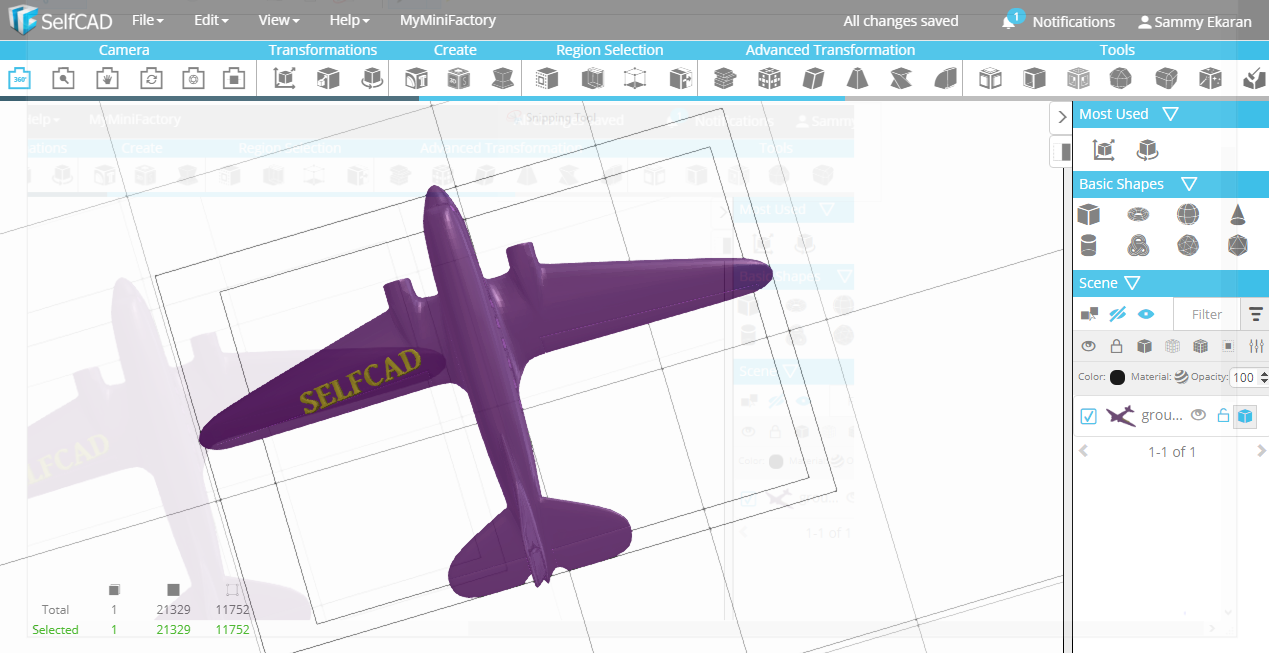
Task: Select the camera pan hand tool
Action: point(107,78)
